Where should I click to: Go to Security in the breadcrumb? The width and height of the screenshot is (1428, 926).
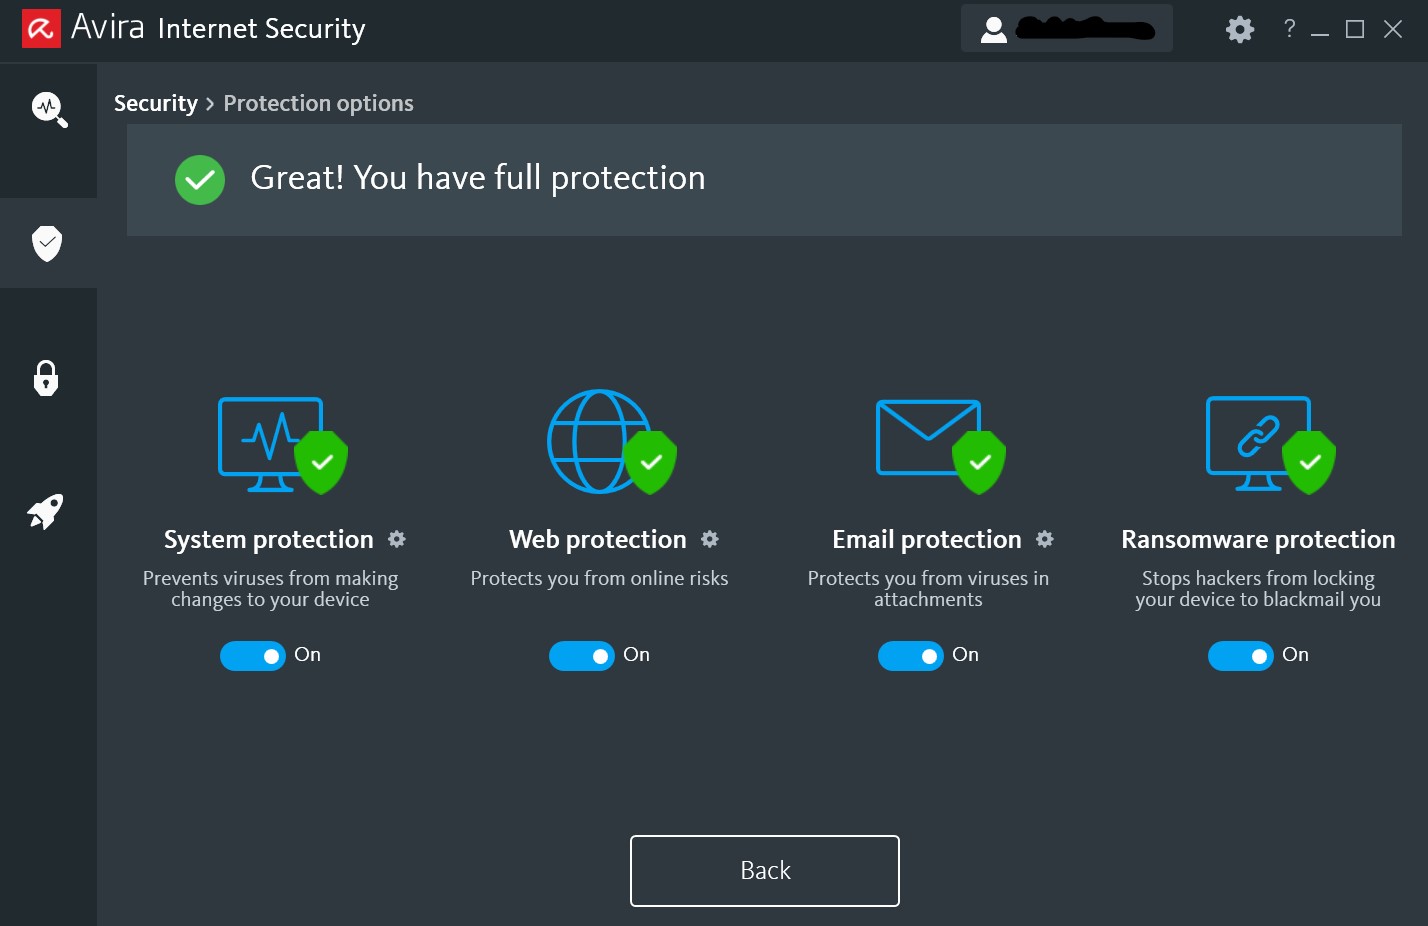pyautogui.click(x=156, y=104)
